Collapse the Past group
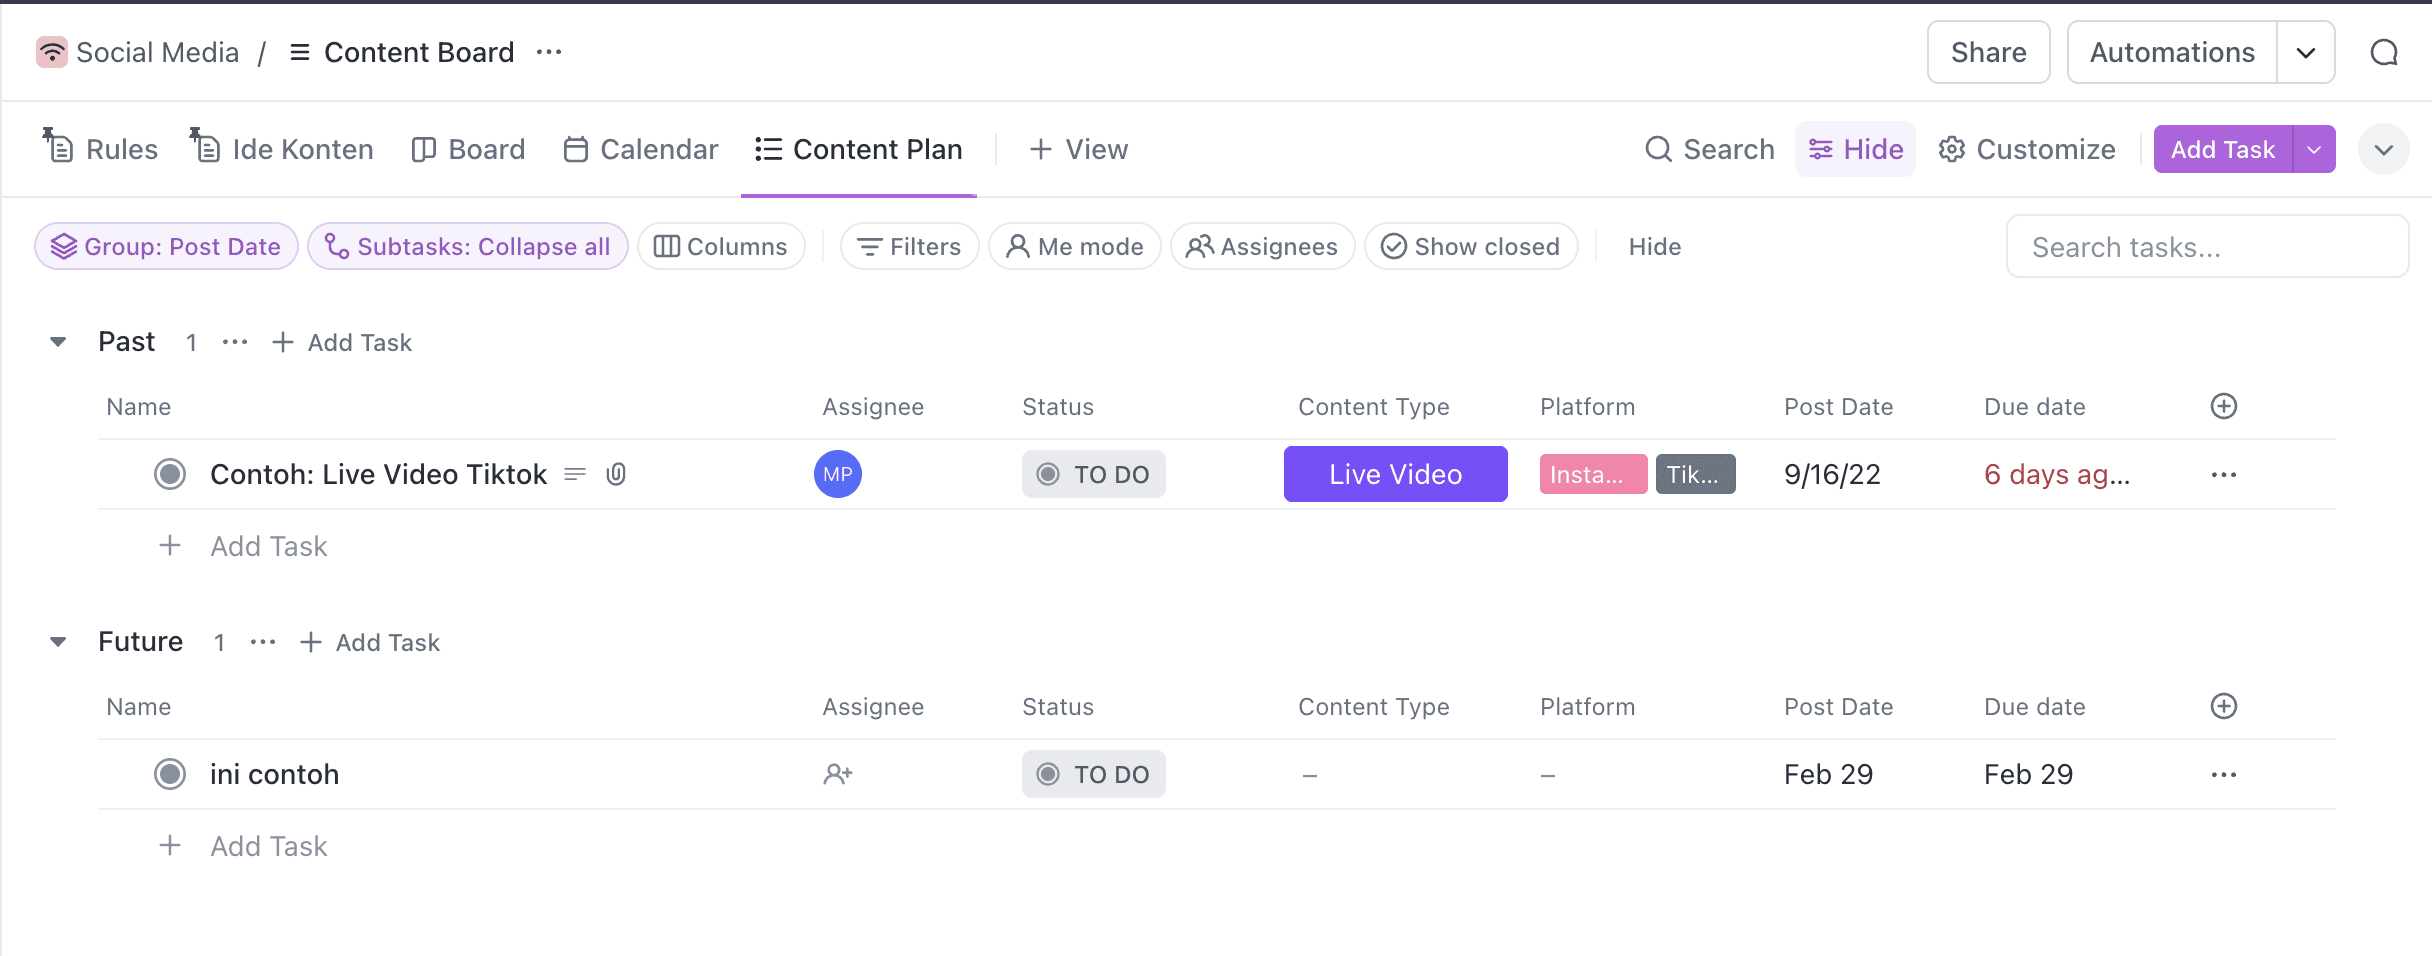The height and width of the screenshot is (956, 2432). coord(58,342)
